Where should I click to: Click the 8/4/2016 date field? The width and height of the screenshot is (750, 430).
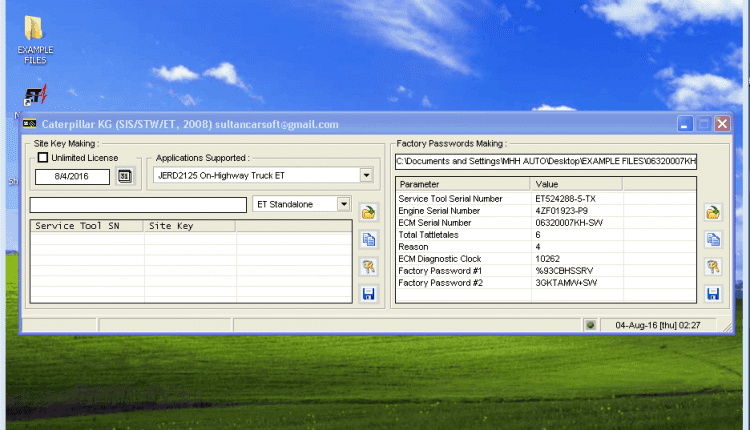click(72, 176)
